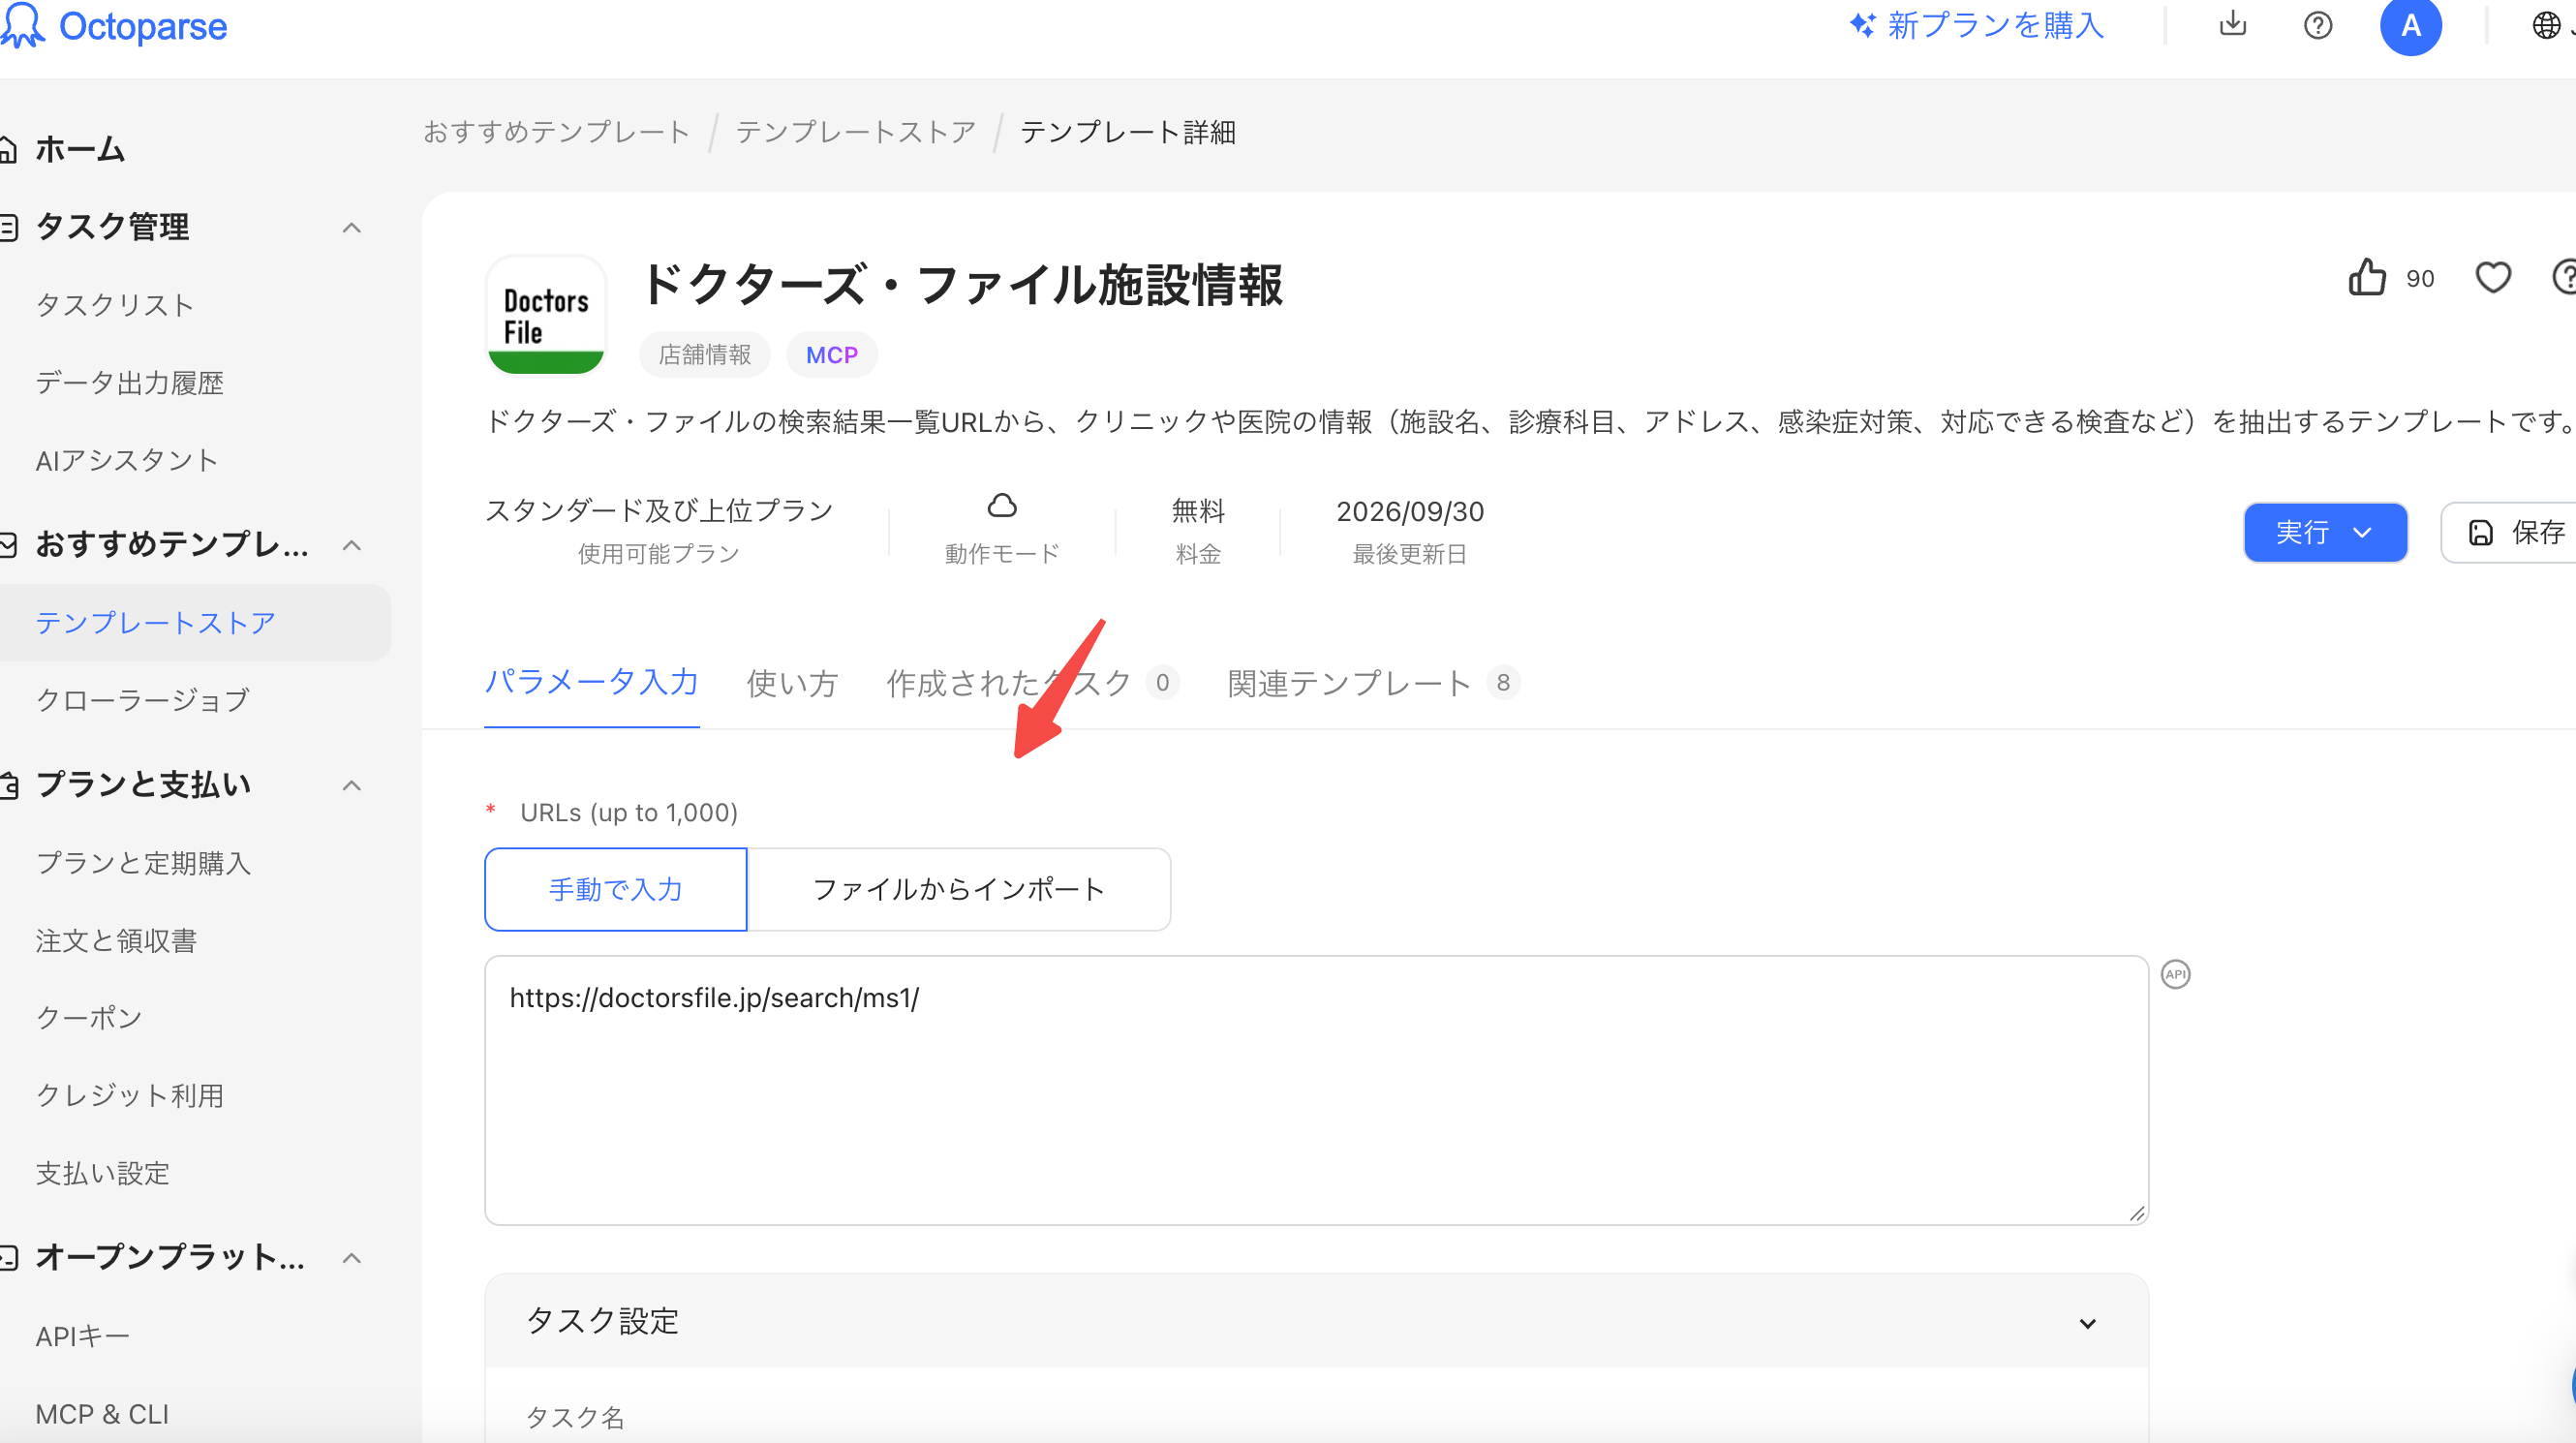Screen dimensions: 2576x1443
Task: Click the 店舗情報 tag badge
Action: (x=705, y=355)
